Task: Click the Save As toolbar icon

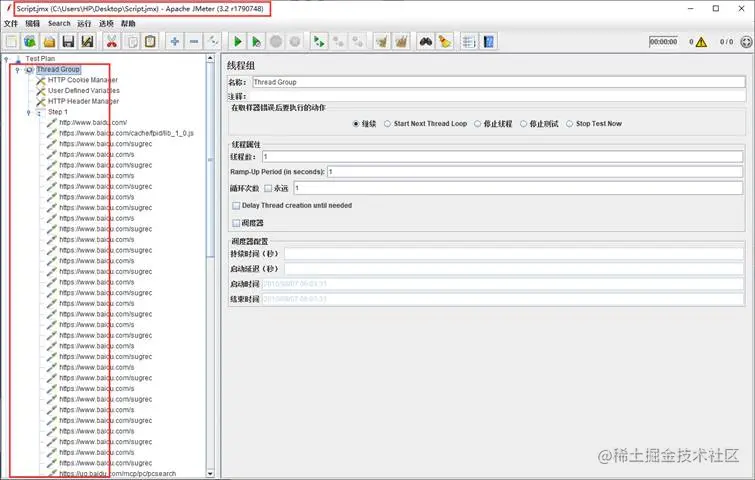Action: [x=87, y=42]
